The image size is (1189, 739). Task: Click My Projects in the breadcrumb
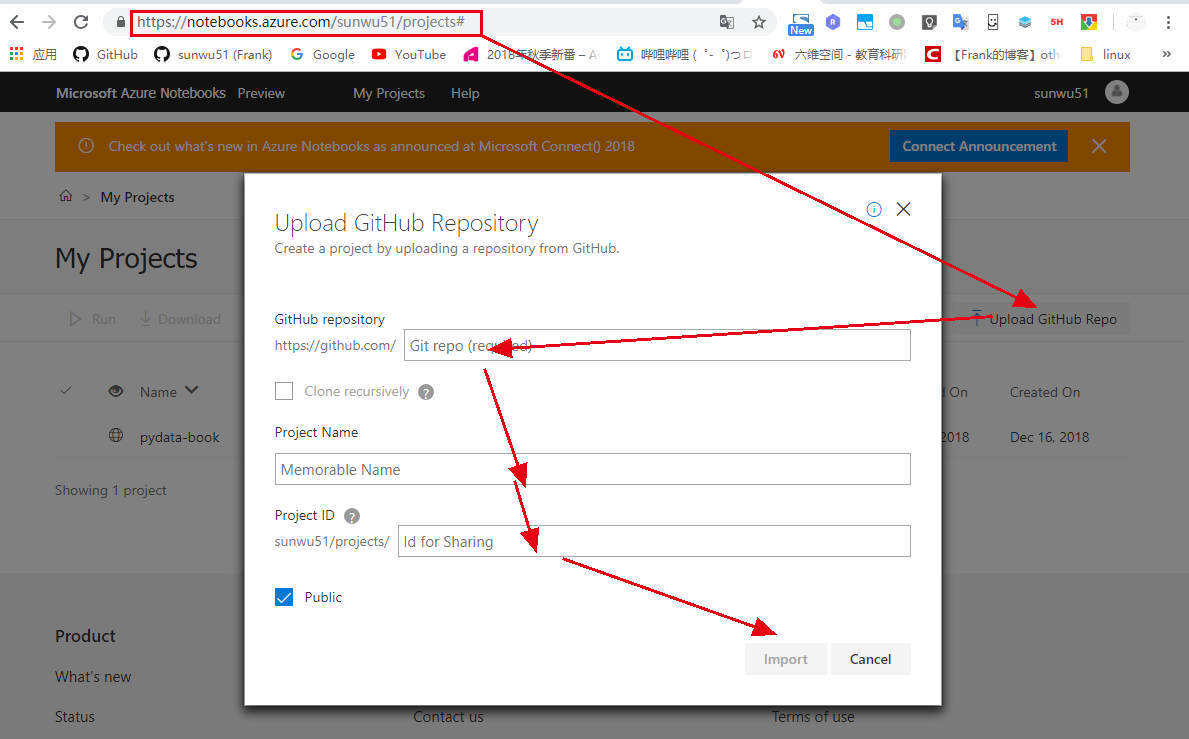[137, 197]
